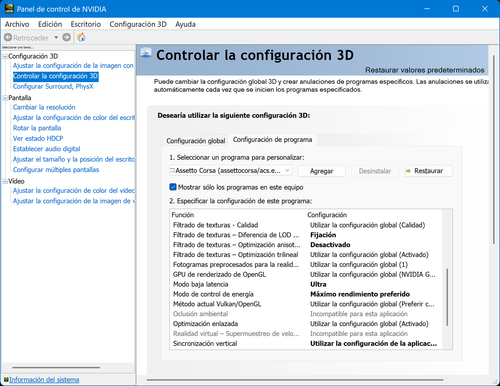The width and height of the screenshot is (500, 386).
Task: Open Ver estado HDCP
Action: click(x=38, y=138)
